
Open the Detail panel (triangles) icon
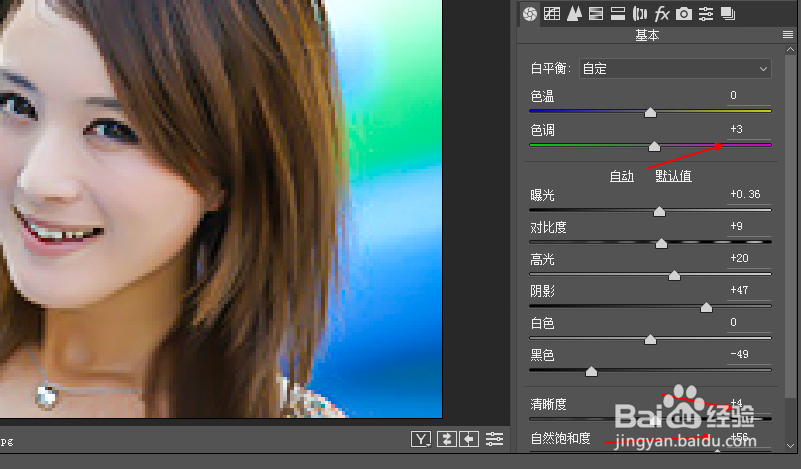pyautogui.click(x=574, y=14)
